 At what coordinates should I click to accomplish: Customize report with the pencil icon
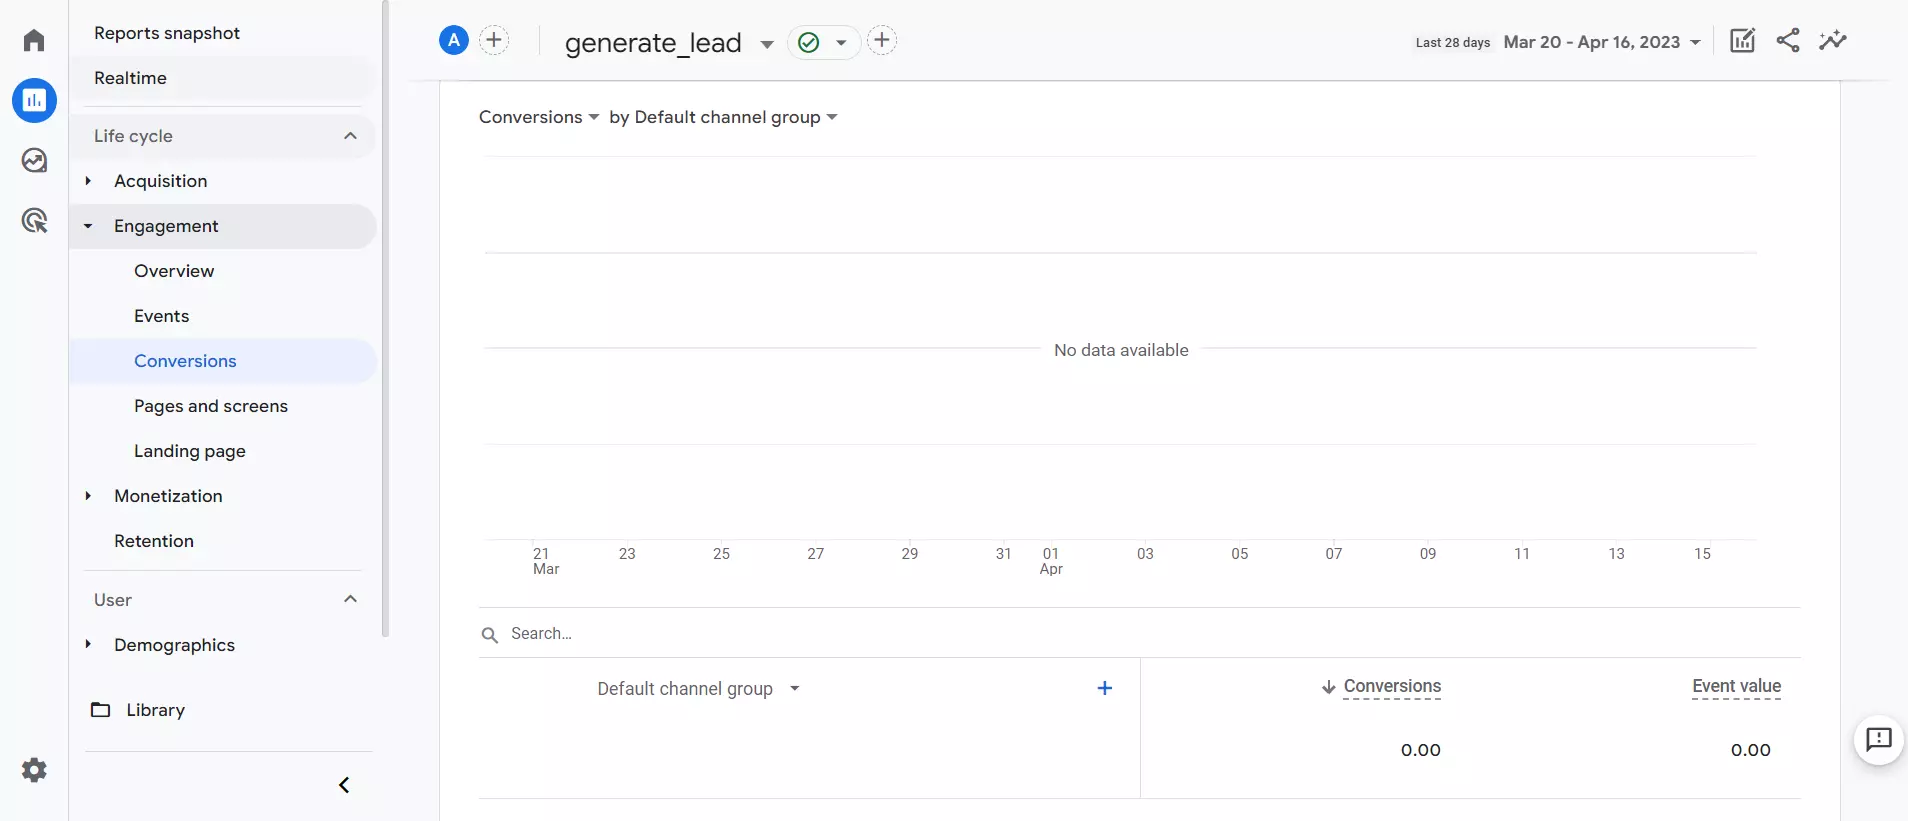(x=1742, y=40)
